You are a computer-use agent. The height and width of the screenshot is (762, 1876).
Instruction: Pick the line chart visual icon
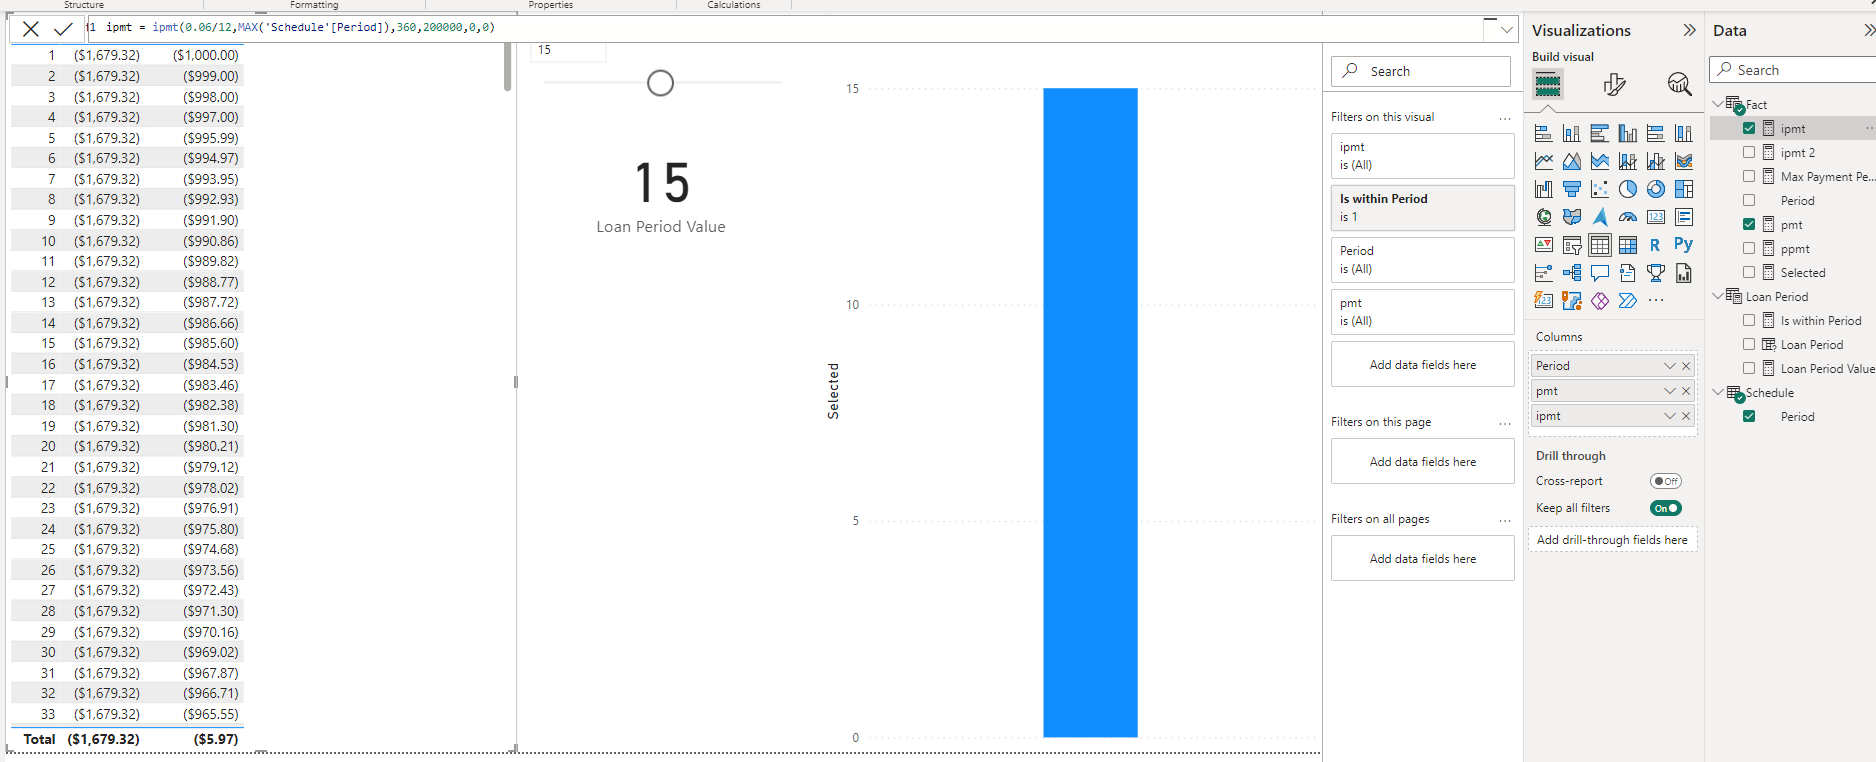(x=1544, y=161)
